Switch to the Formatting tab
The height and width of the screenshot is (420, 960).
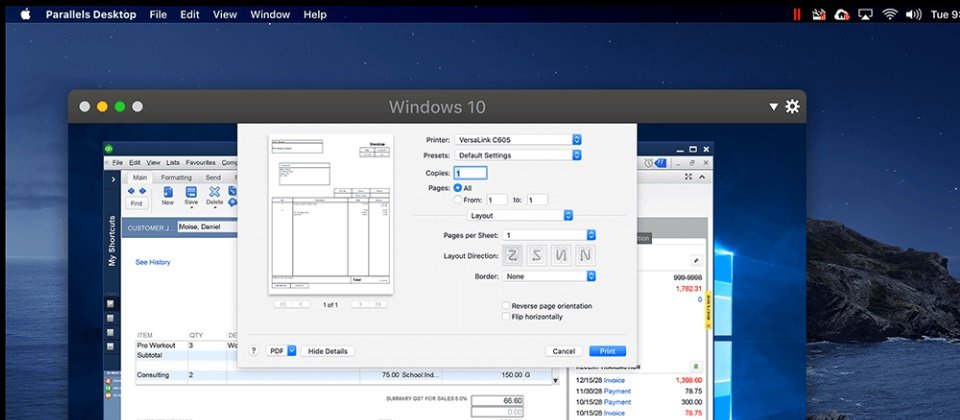point(176,178)
